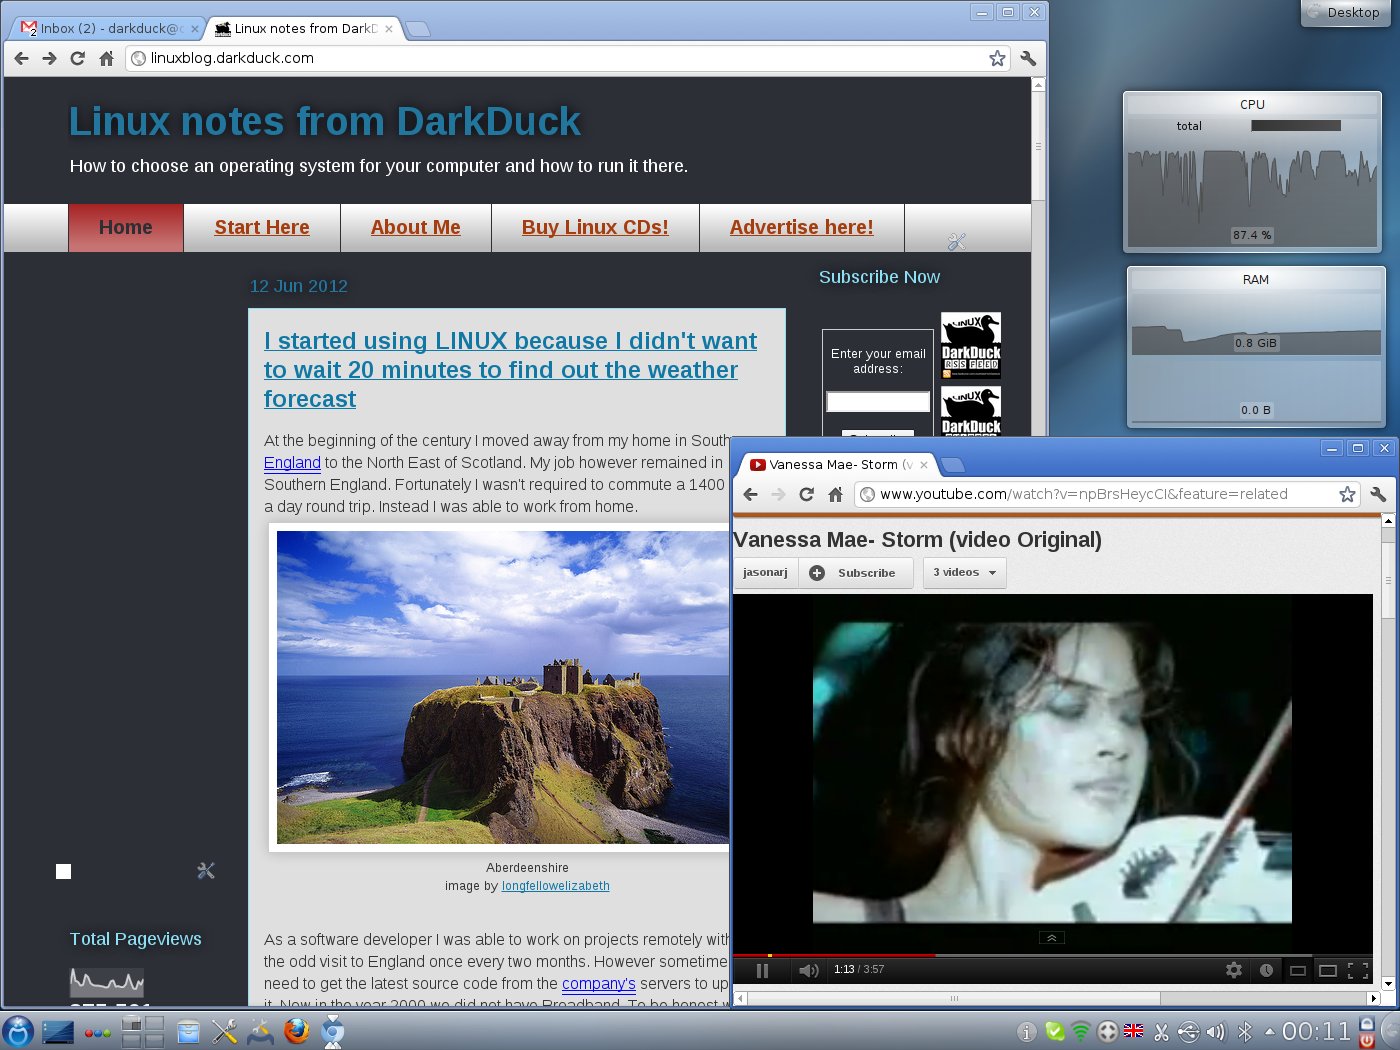Open the Start Here page
1400x1050 pixels.
(x=262, y=228)
